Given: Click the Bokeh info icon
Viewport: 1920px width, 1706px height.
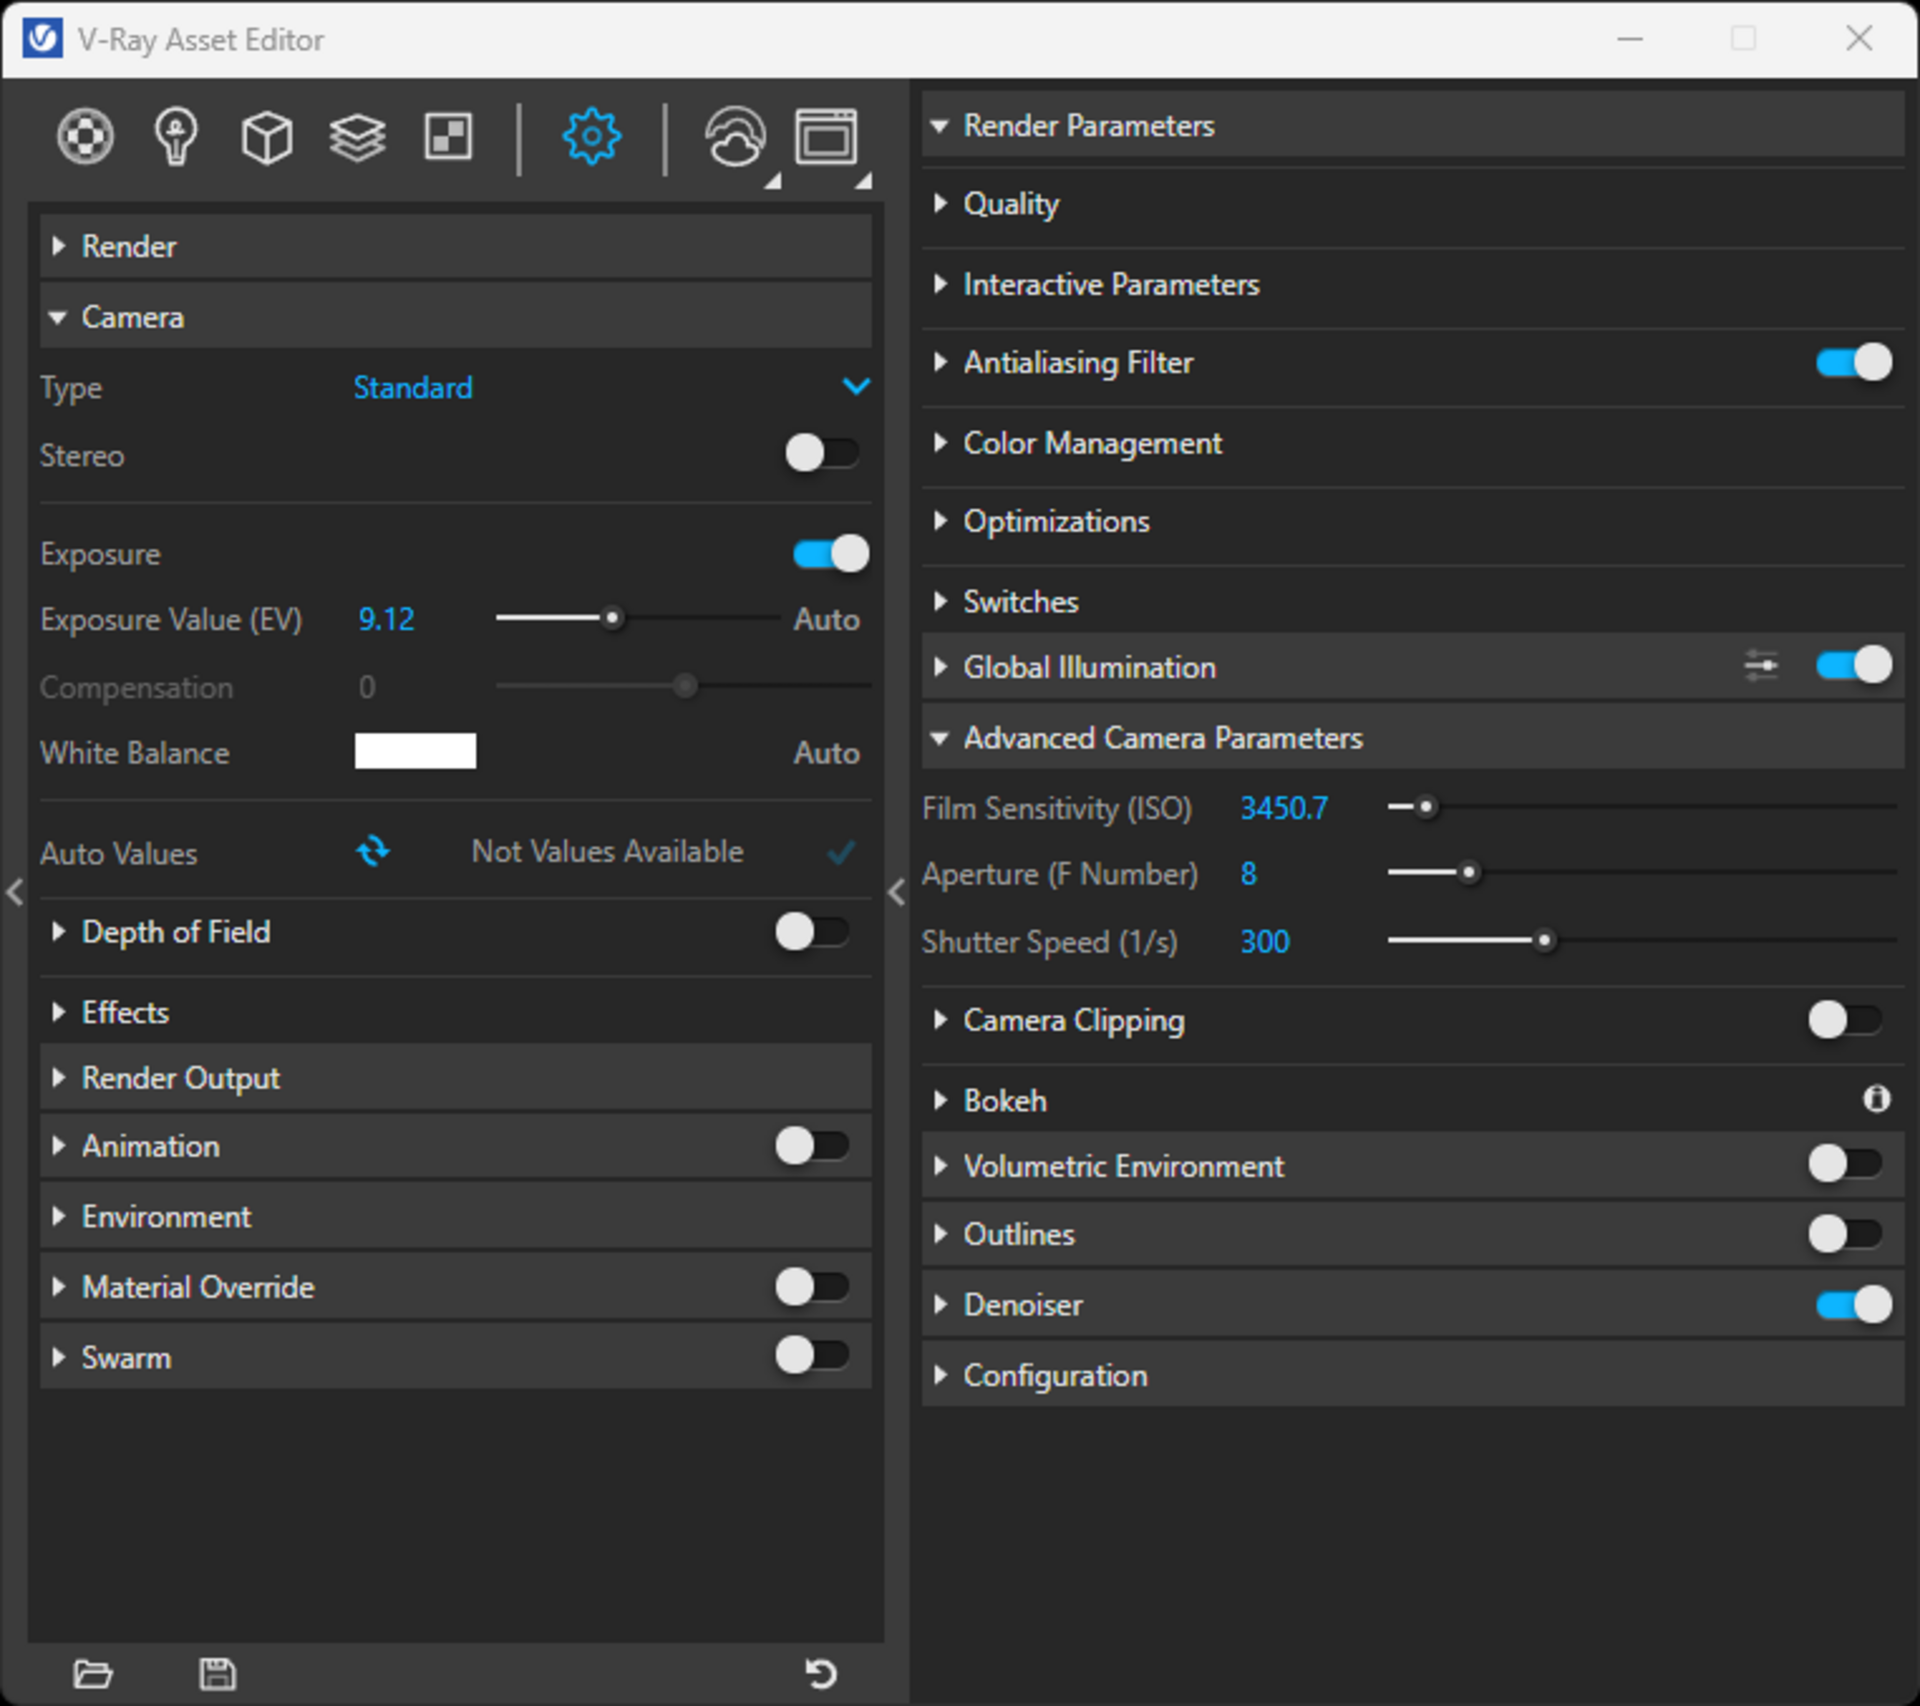Looking at the screenshot, I should click(1876, 1099).
